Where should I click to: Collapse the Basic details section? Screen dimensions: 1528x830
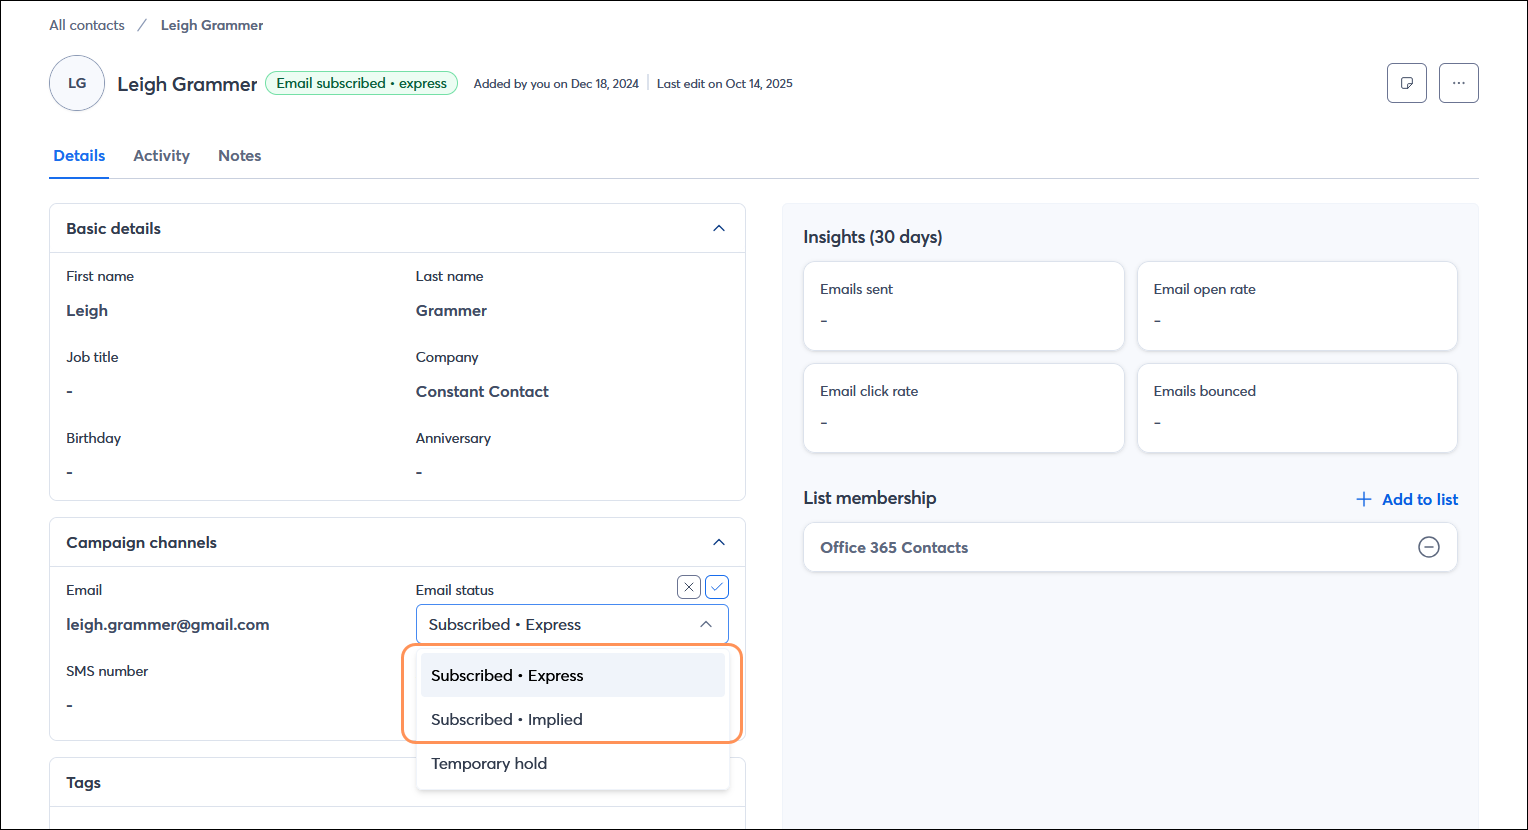click(718, 228)
